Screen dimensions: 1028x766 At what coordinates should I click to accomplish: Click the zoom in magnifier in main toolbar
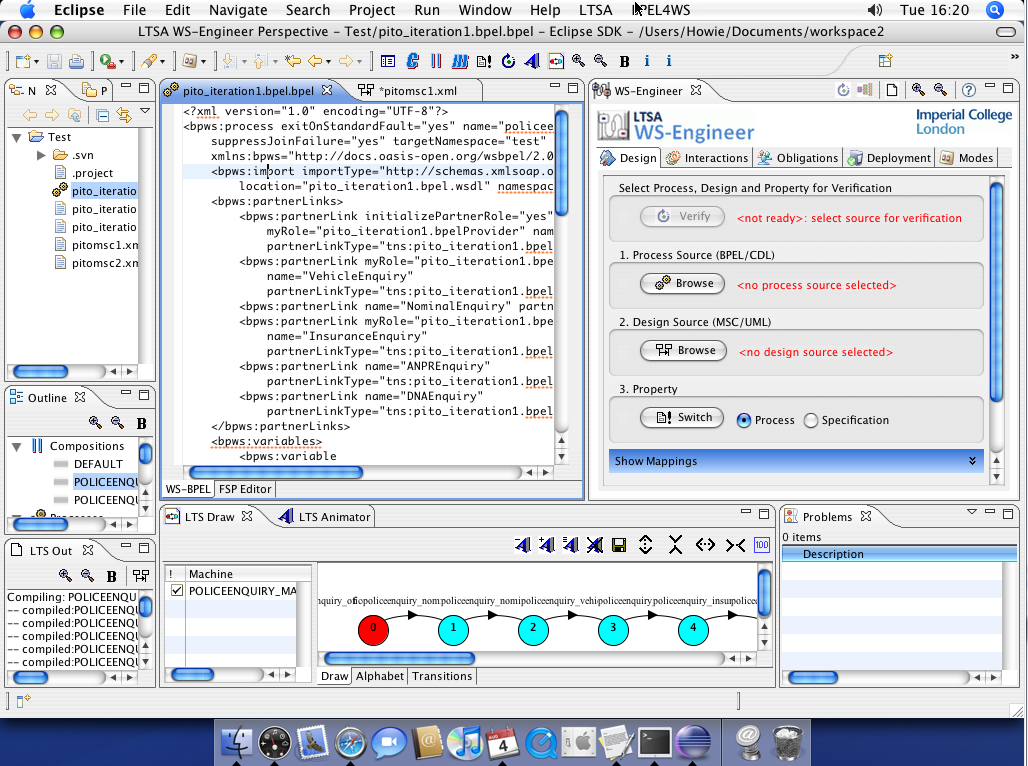[x=578, y=60]
